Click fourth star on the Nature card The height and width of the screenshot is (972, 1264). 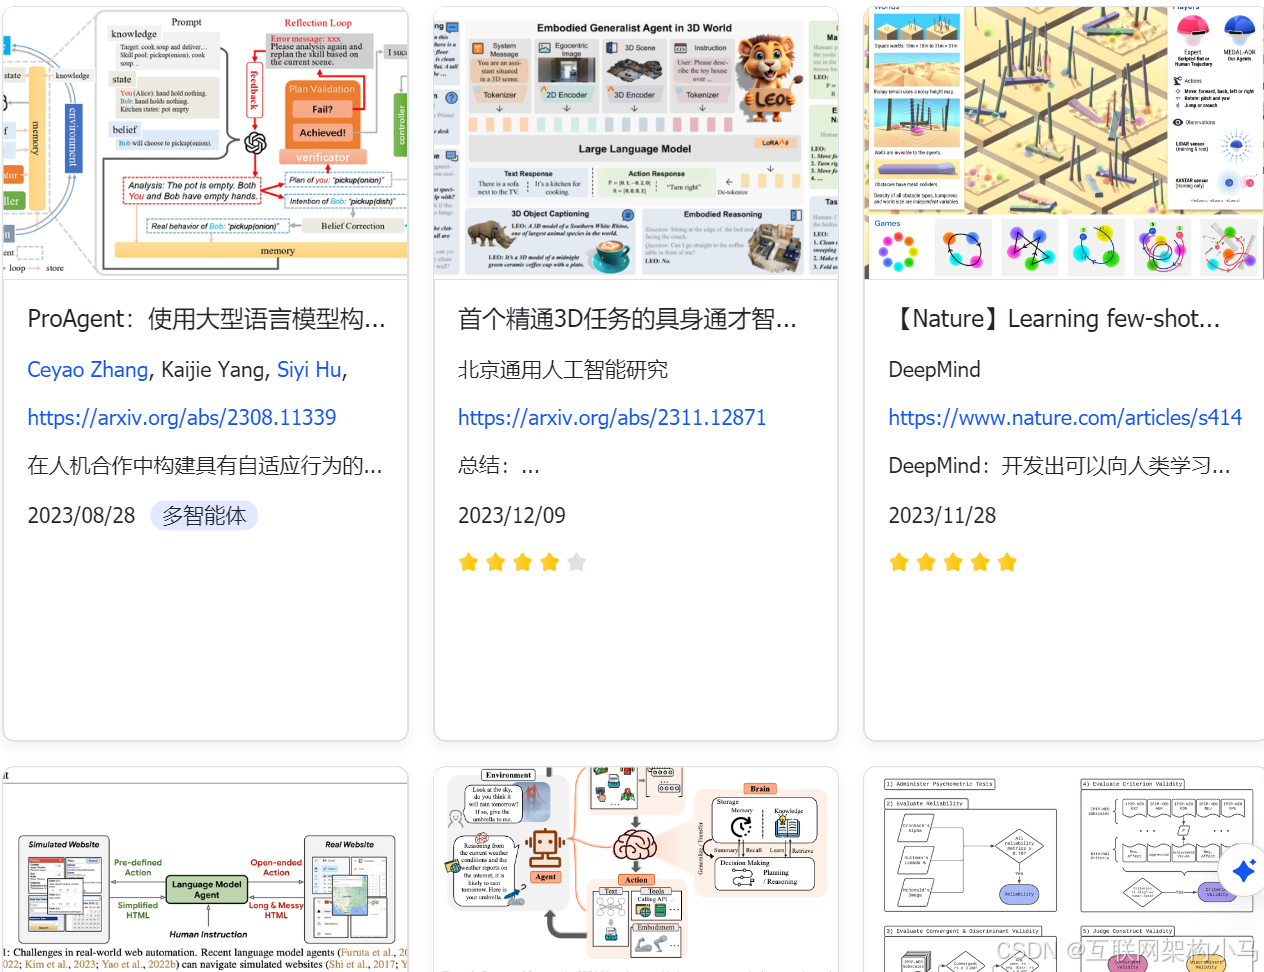click(x=980, y=562)
